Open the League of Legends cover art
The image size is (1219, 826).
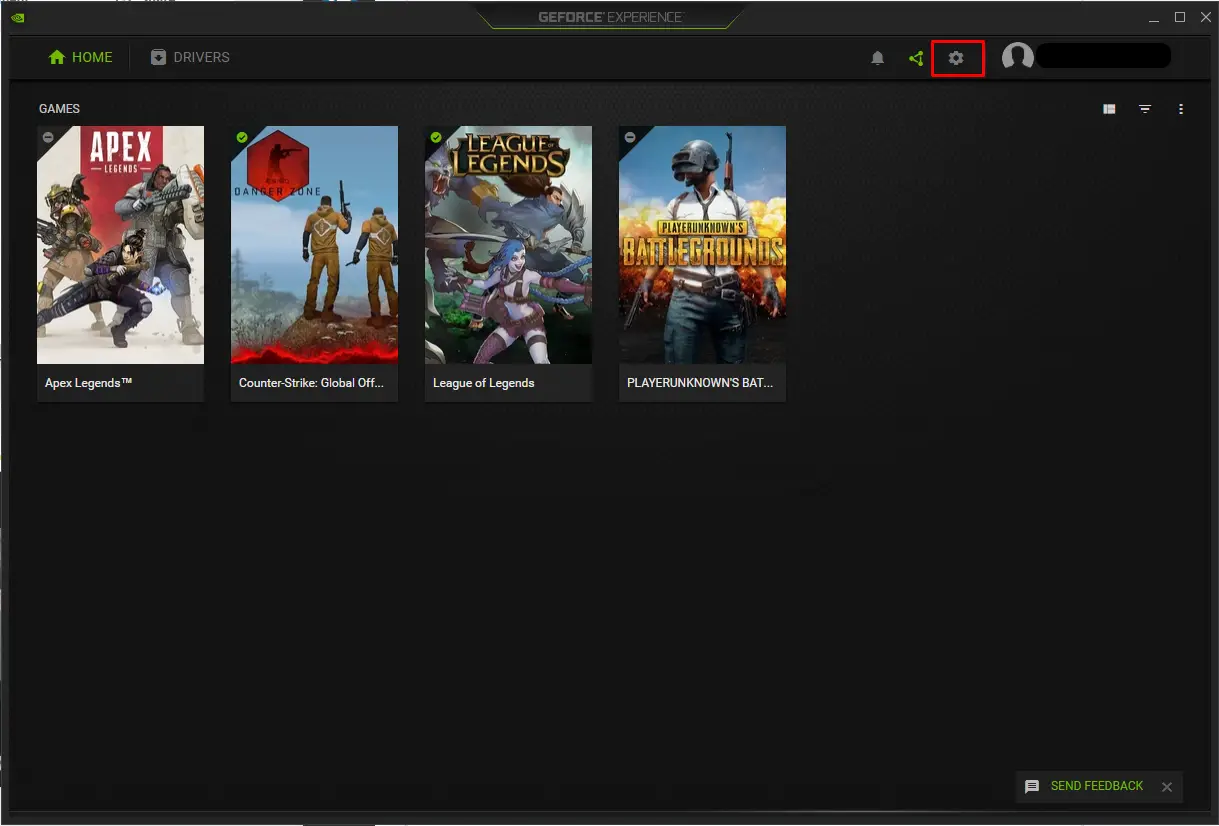(x=508, y=245)
